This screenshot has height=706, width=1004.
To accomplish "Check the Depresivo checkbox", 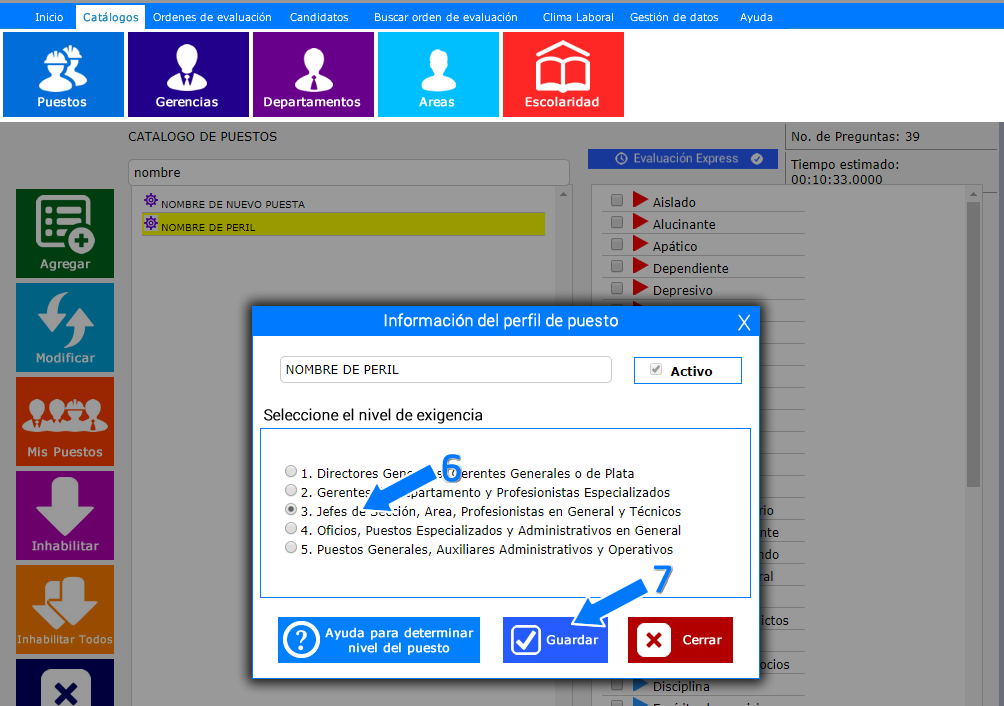I will pos(617,288).
